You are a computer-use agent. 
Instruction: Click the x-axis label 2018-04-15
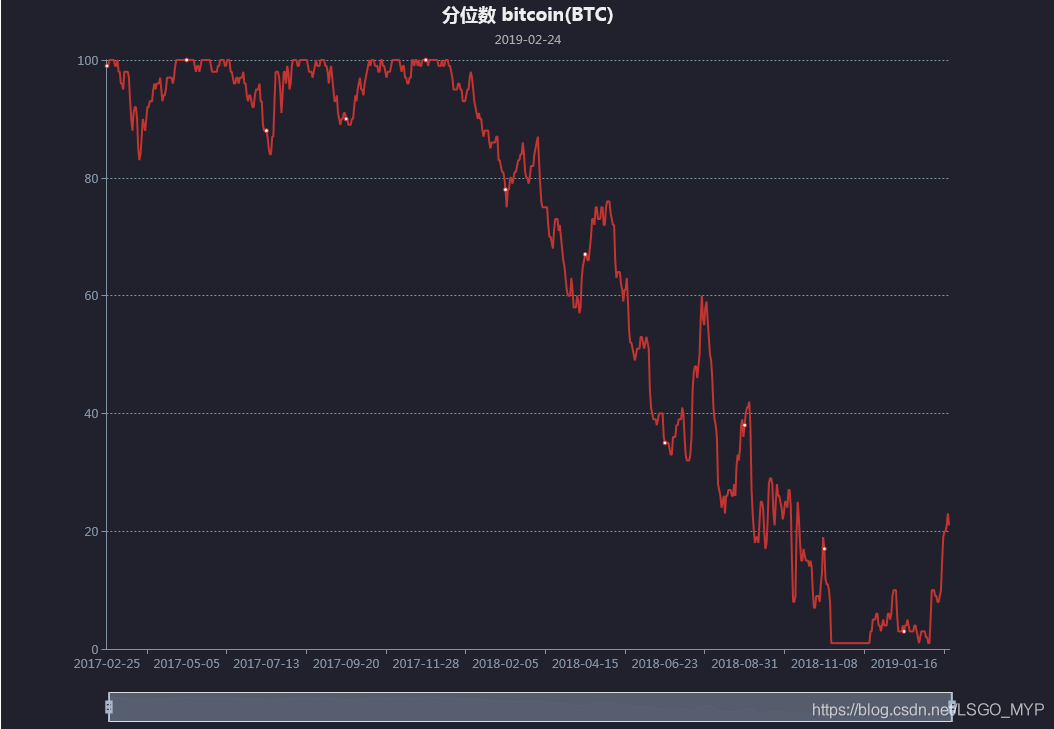pyautogui.click(x=585, y=664)
